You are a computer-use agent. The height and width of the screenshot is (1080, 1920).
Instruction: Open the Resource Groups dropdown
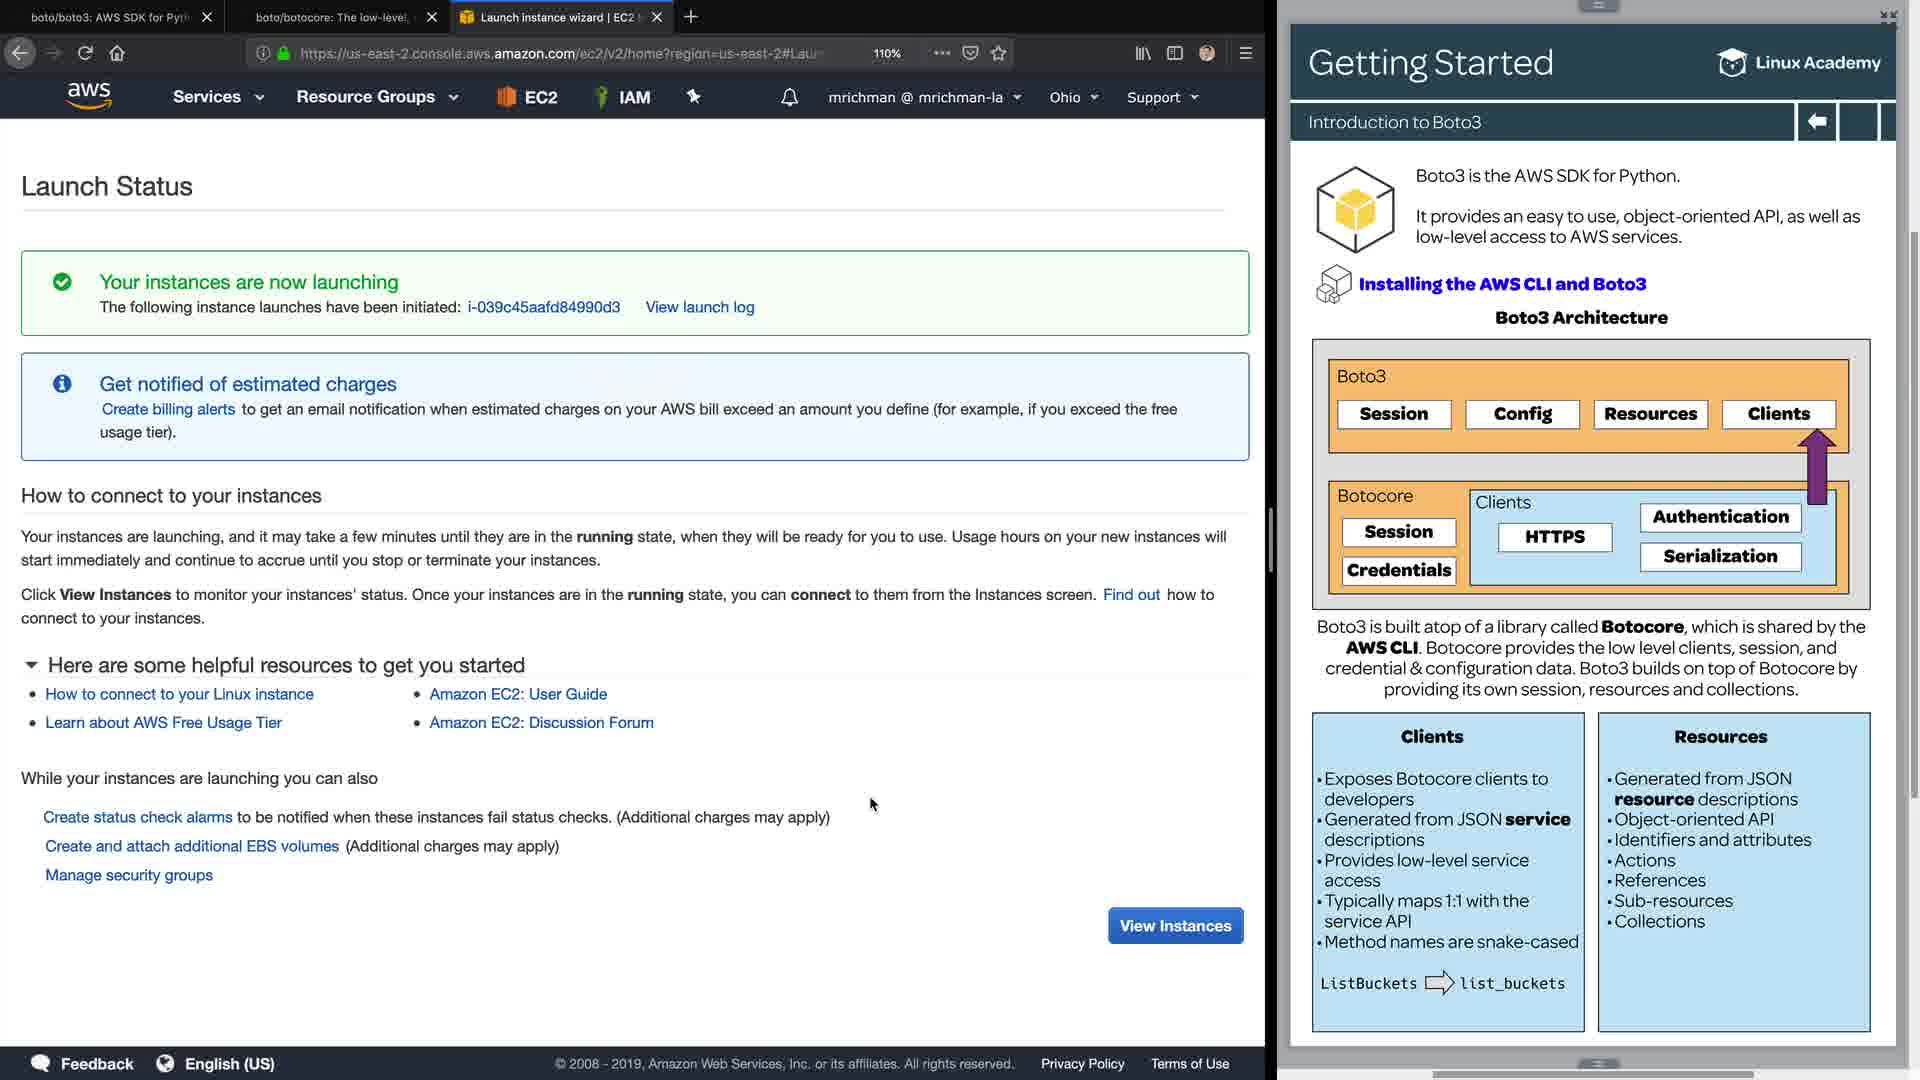coord(377,97)
